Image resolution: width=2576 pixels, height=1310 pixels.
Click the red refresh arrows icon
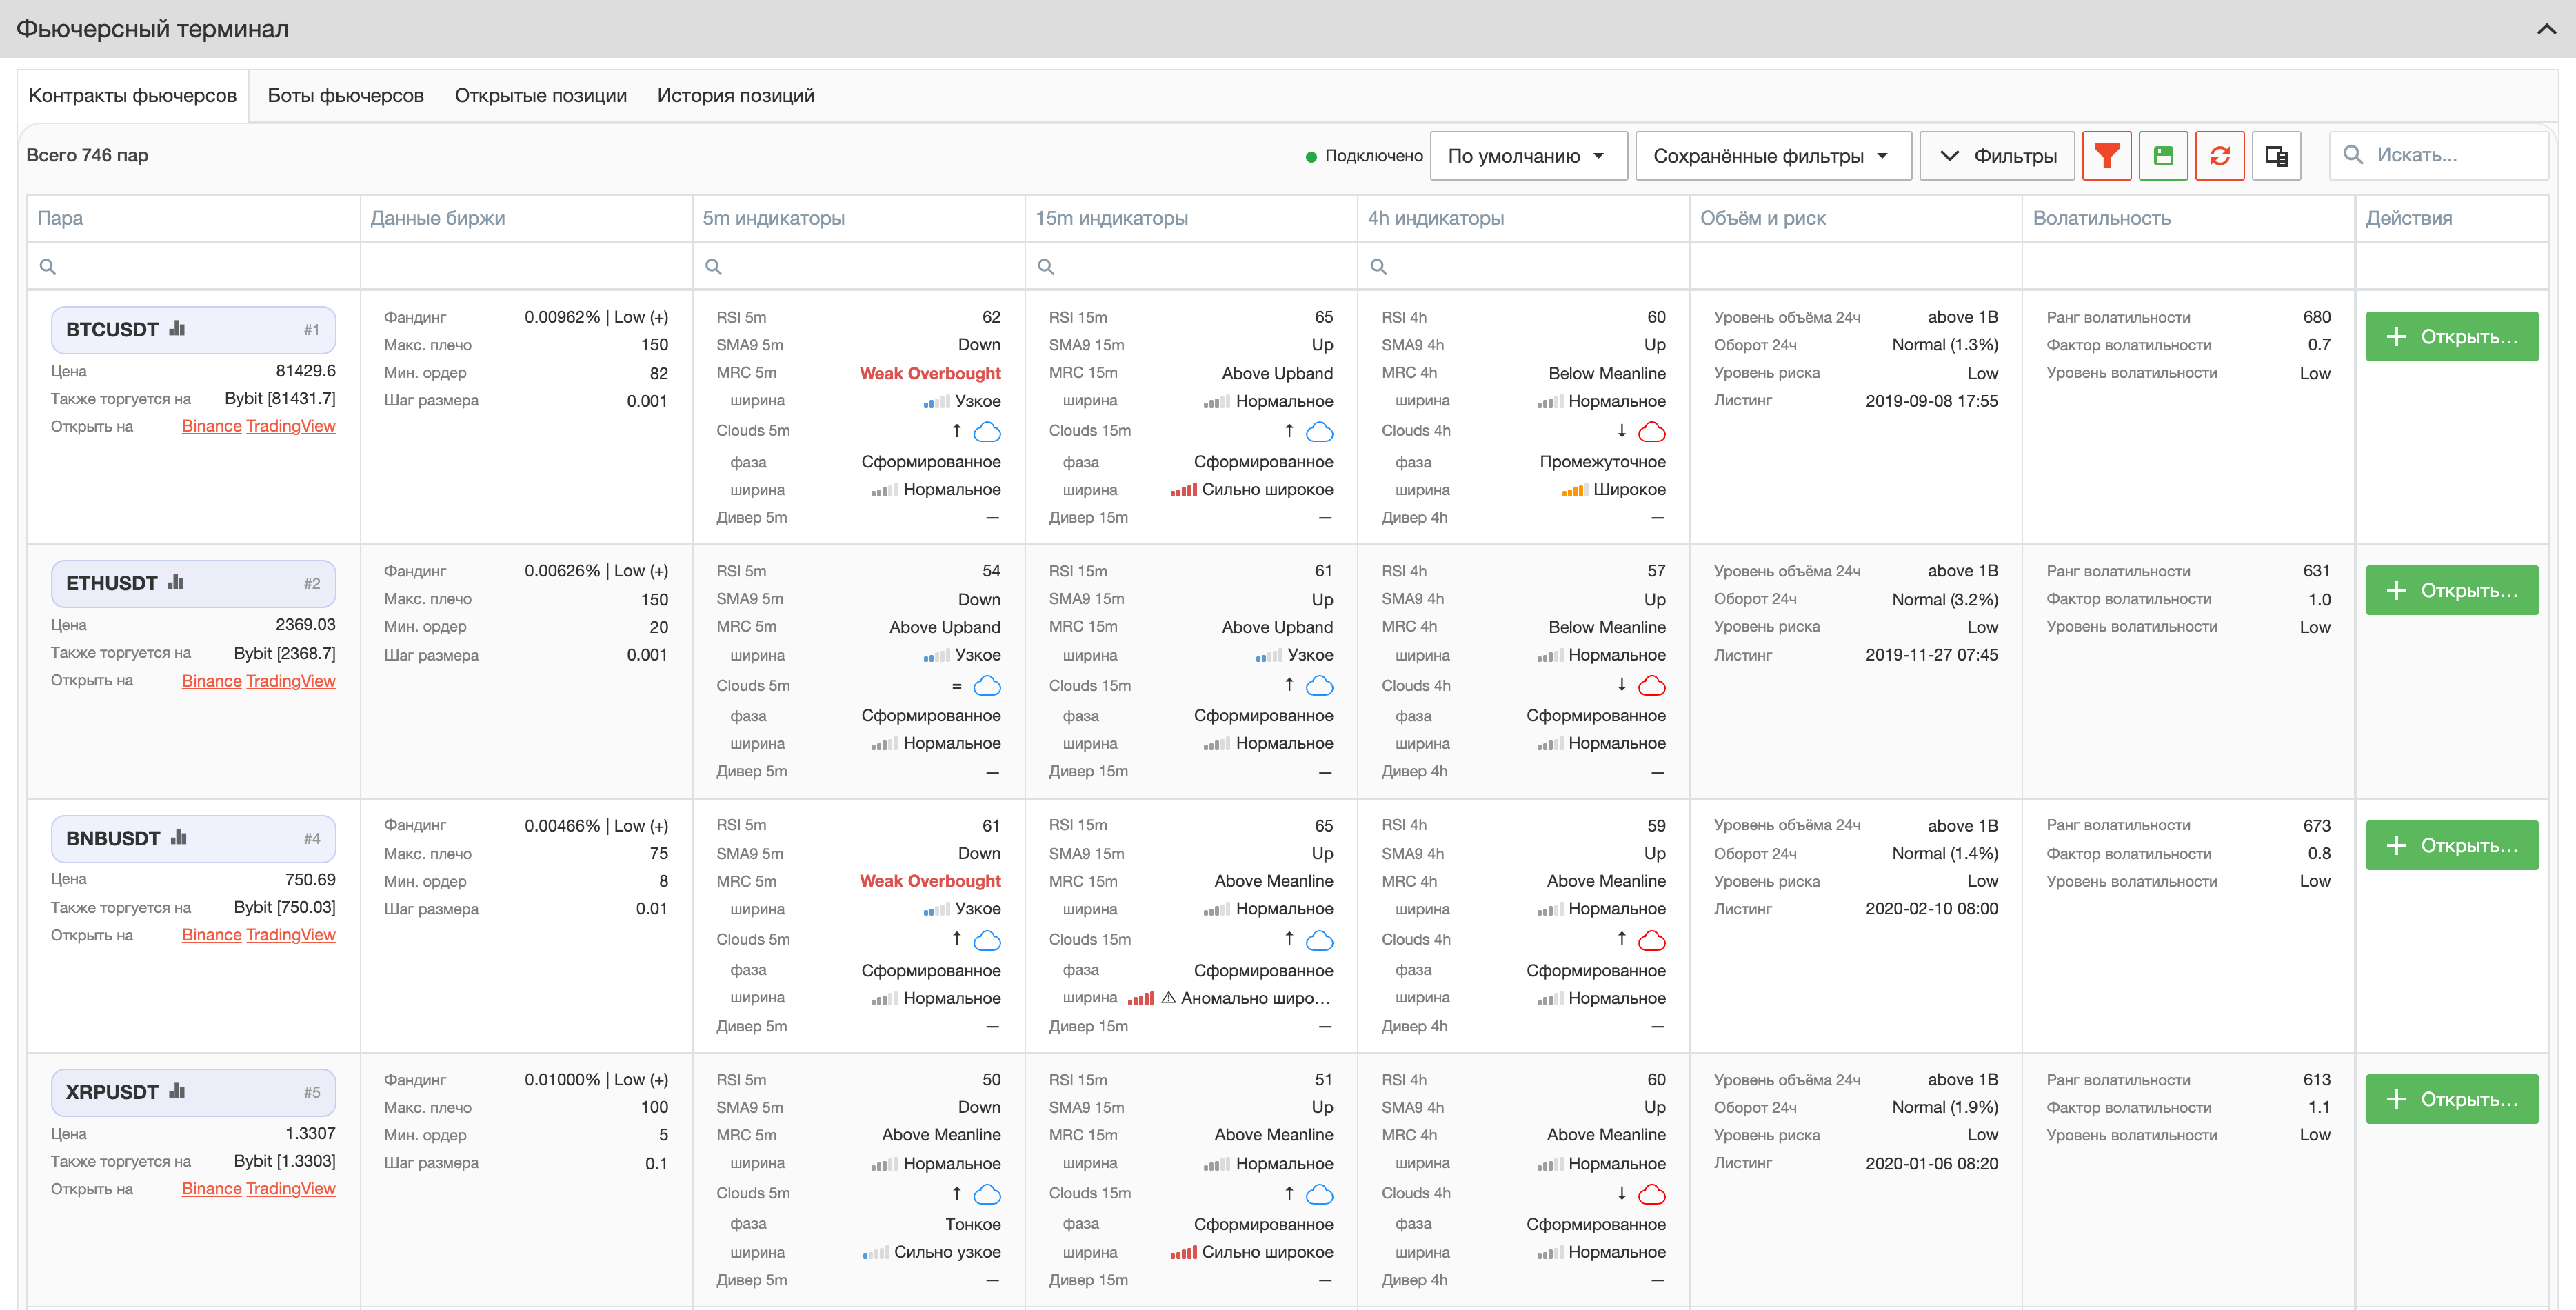[x=2219, y=156]
